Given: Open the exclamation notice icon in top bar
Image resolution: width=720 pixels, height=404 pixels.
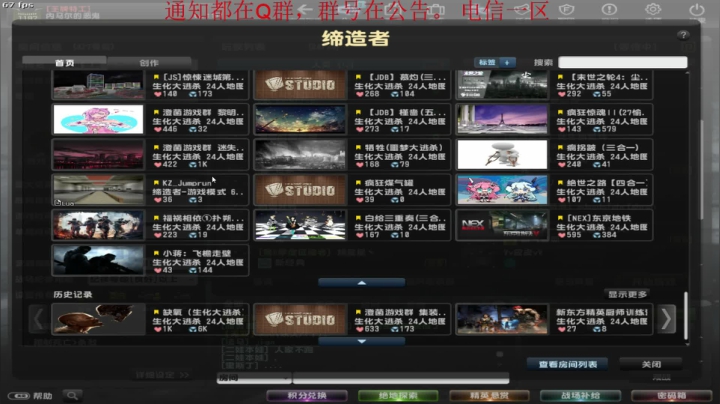Looking at the screenshot, I should coord(609,9).
